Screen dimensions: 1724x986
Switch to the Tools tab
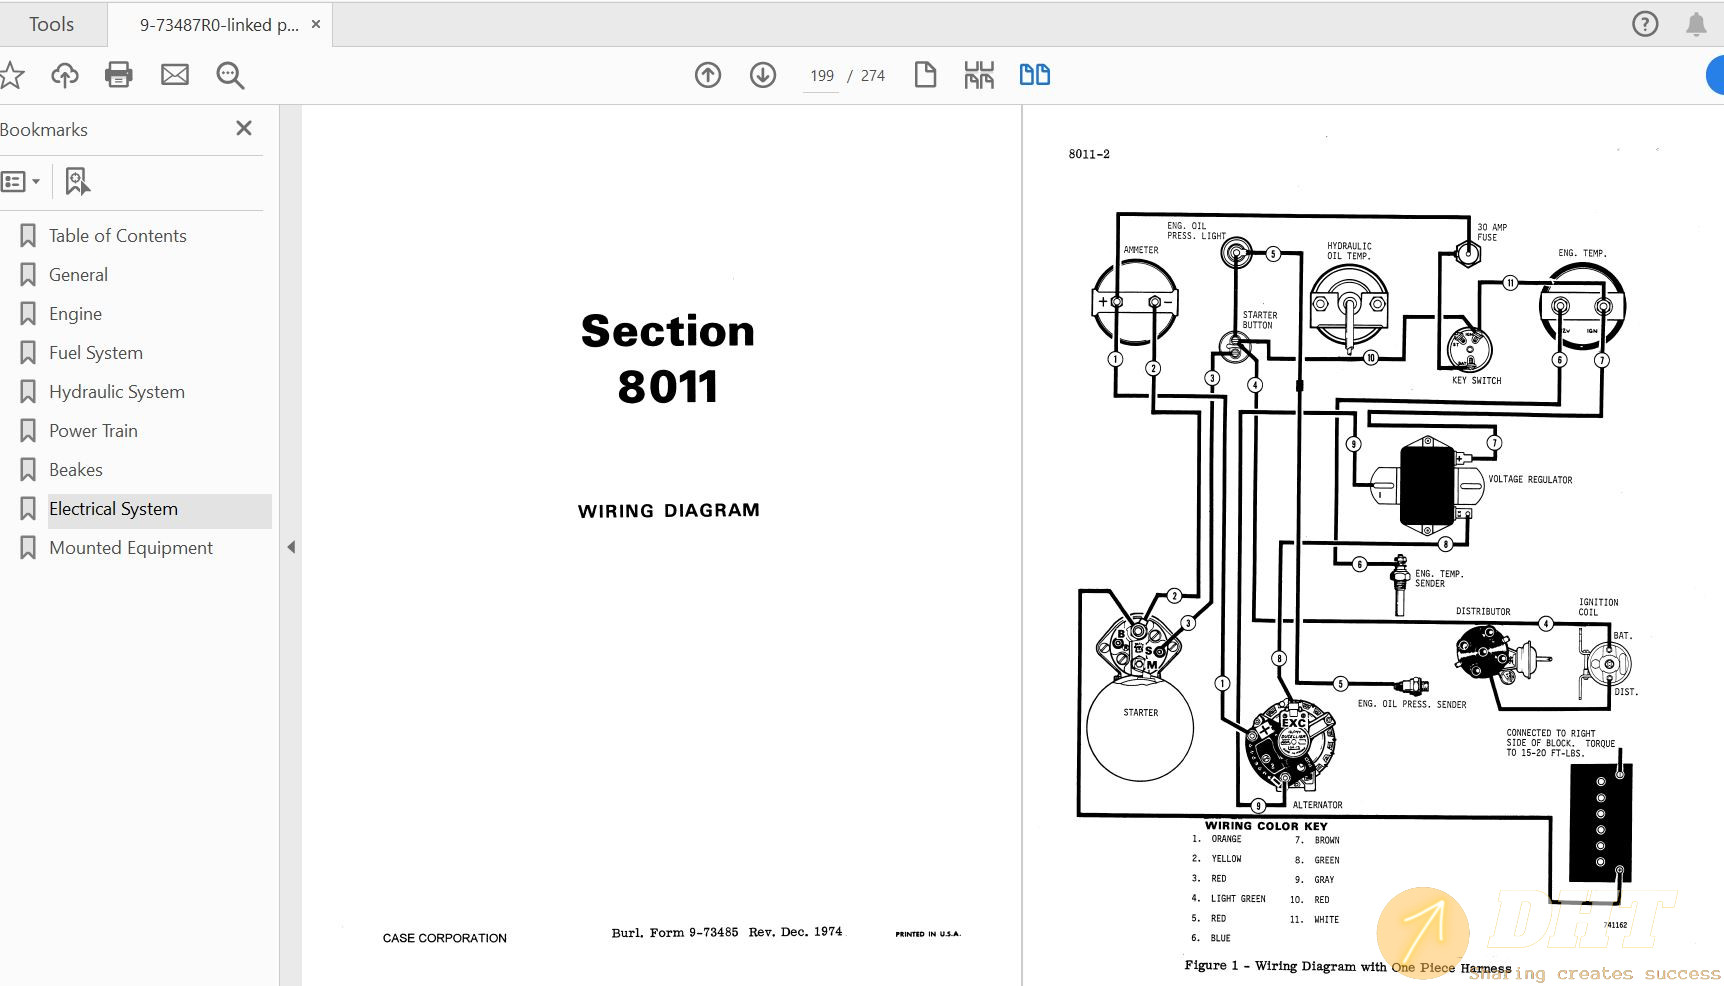point(52,23)
